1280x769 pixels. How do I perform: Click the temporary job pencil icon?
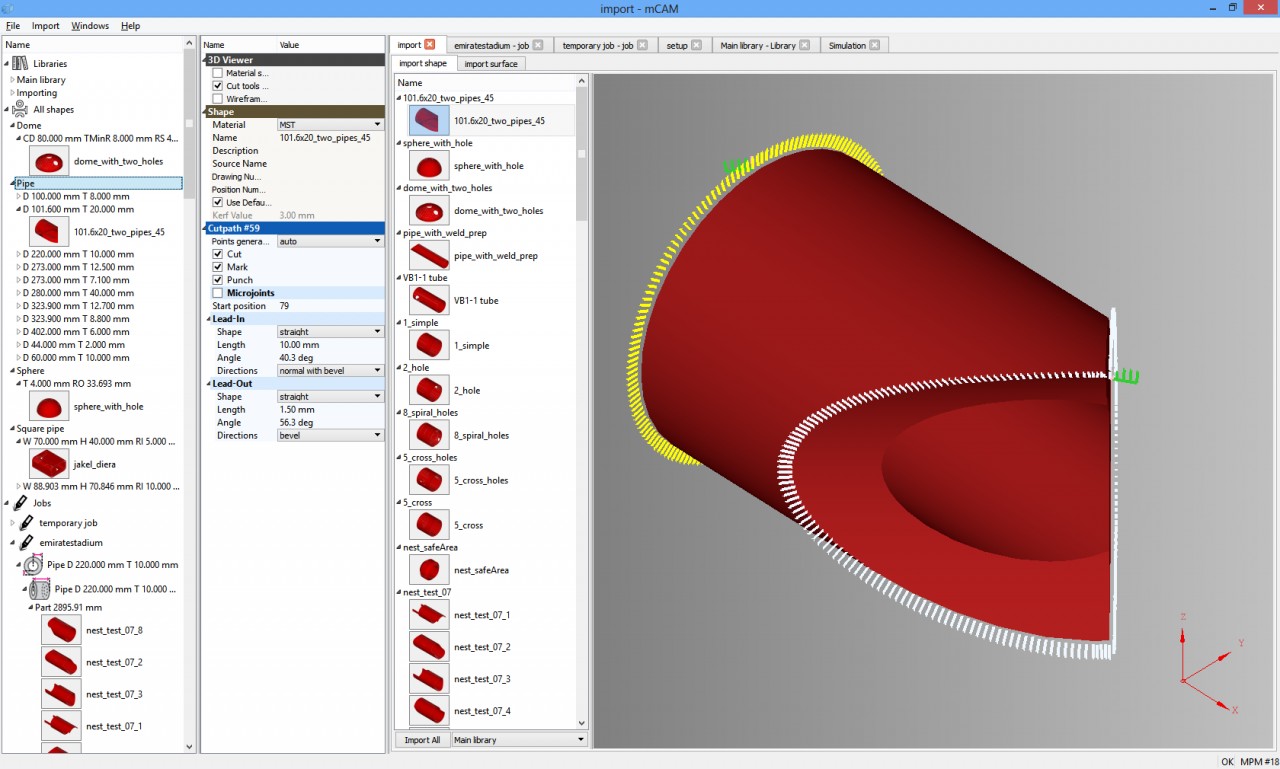click(x=27, y=523)
